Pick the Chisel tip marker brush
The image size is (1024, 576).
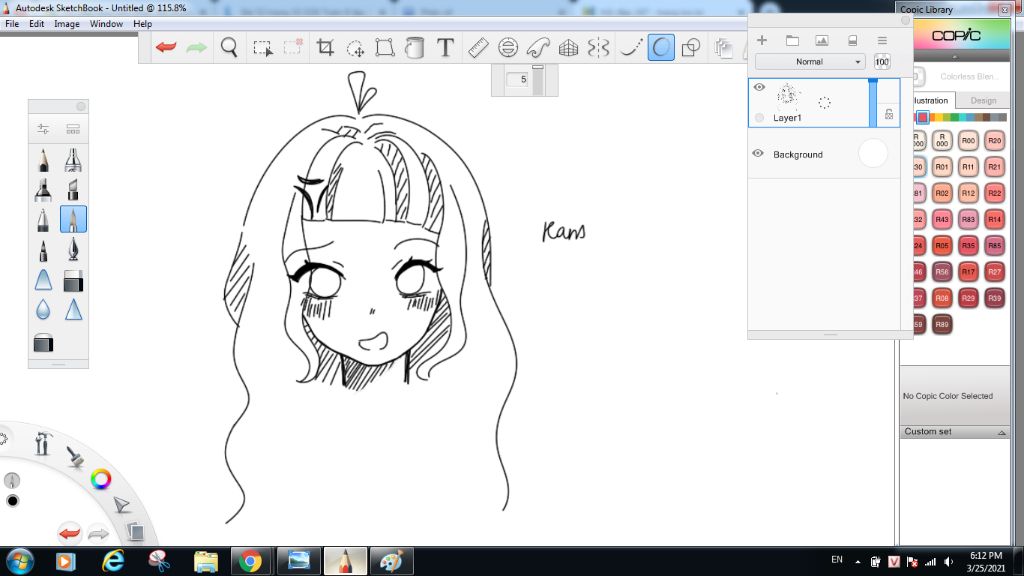click(x=73, y=189)
